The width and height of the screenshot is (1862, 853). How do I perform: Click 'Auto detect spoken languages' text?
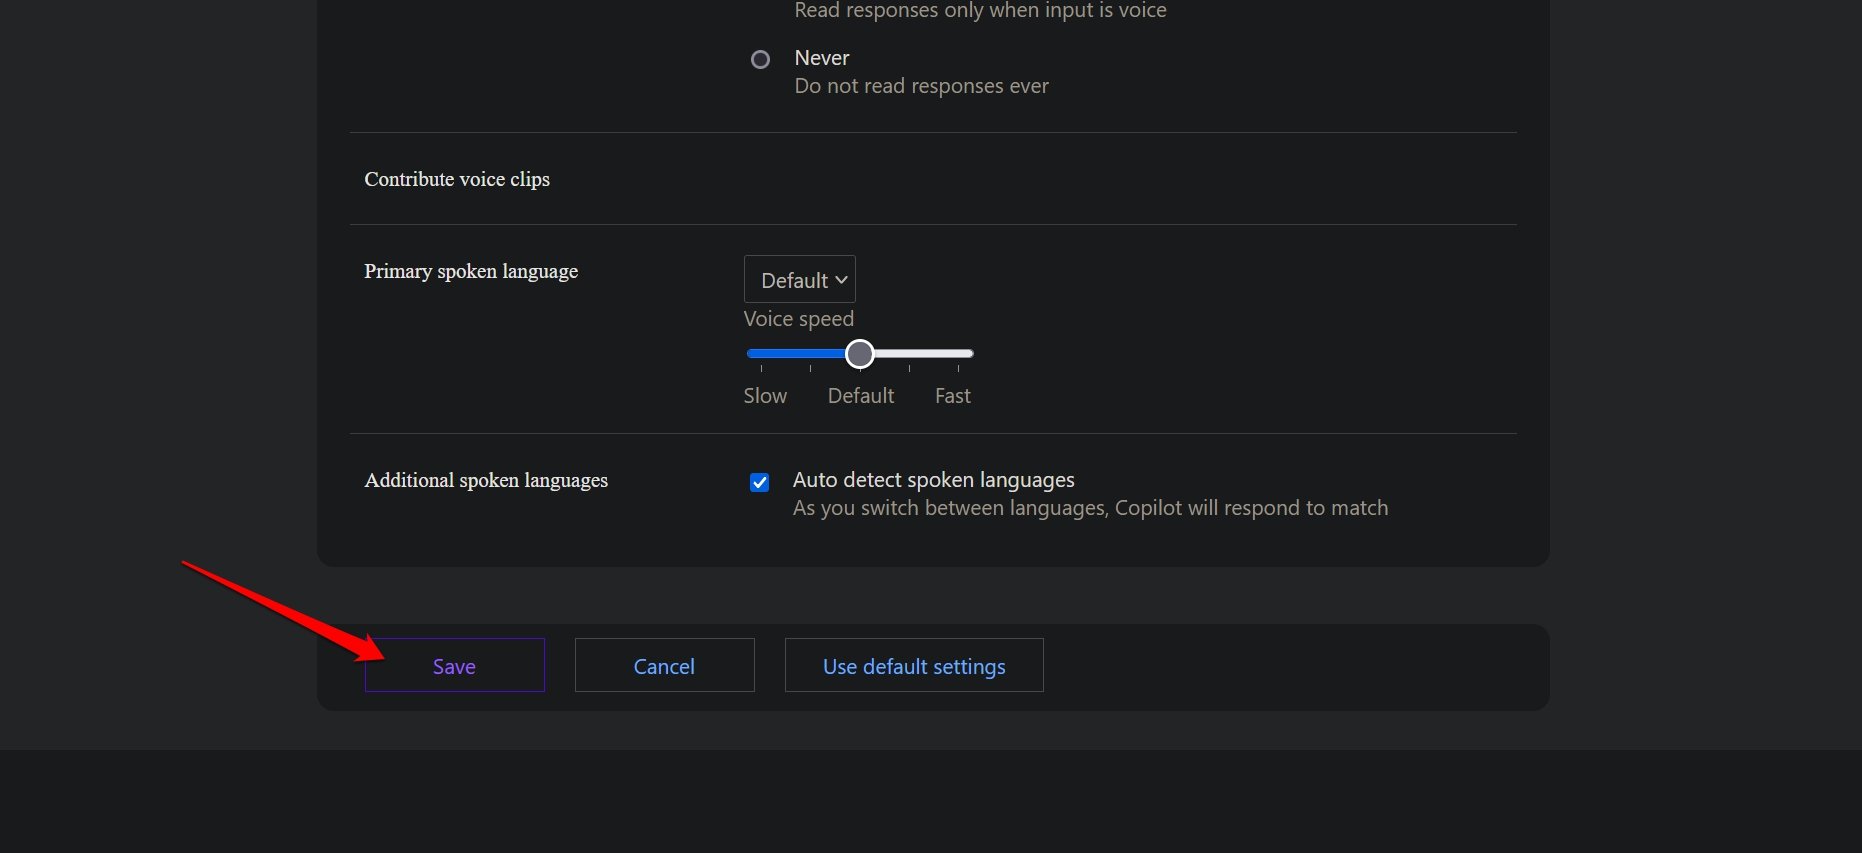pyautogui.click(x=934, y=480)
